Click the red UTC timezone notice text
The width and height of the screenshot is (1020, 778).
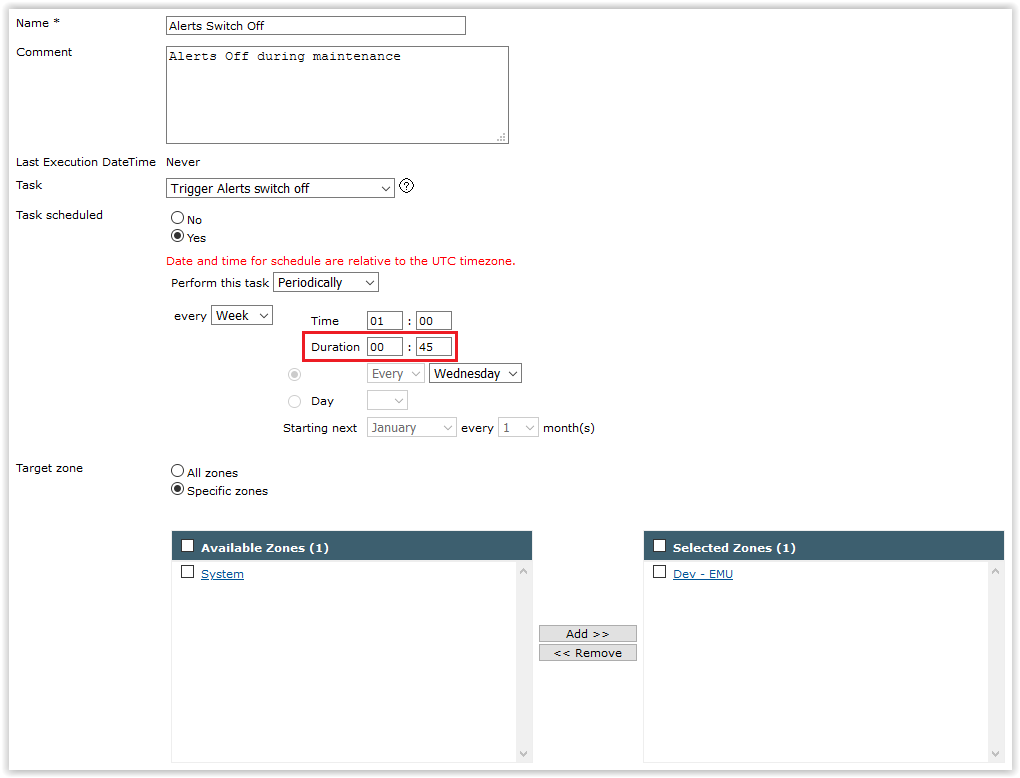tap(341, 261)
